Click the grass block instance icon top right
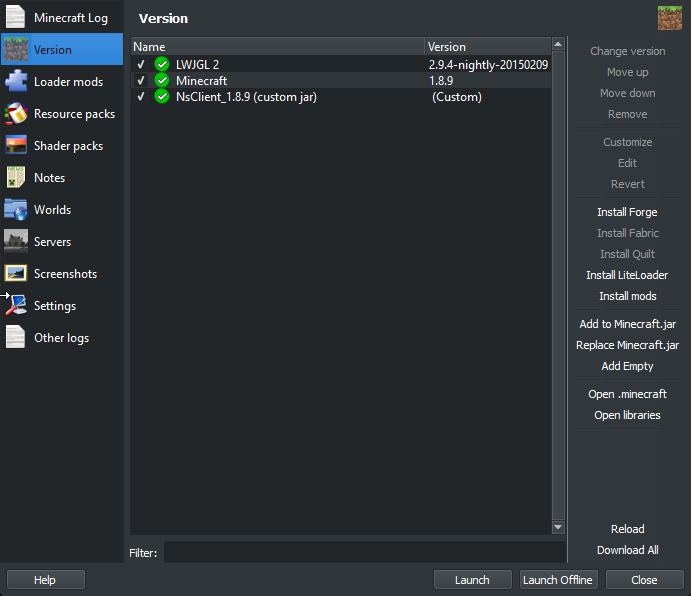 [x=670, y=18]
